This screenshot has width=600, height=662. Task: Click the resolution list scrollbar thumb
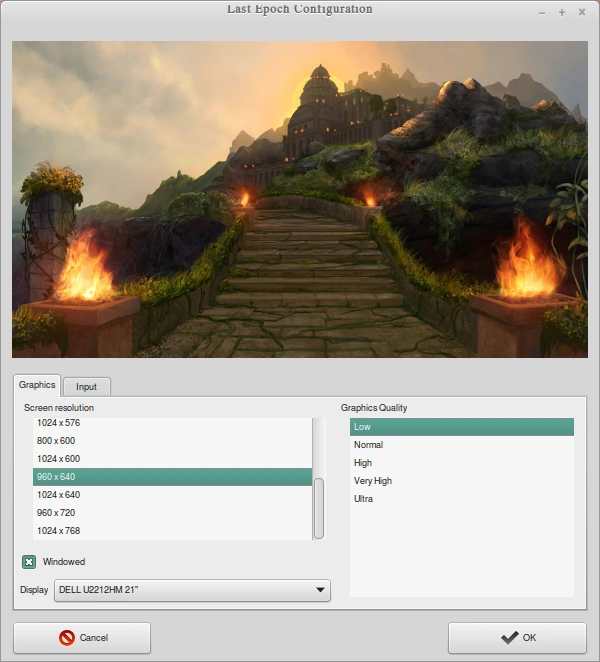(319, 508)
